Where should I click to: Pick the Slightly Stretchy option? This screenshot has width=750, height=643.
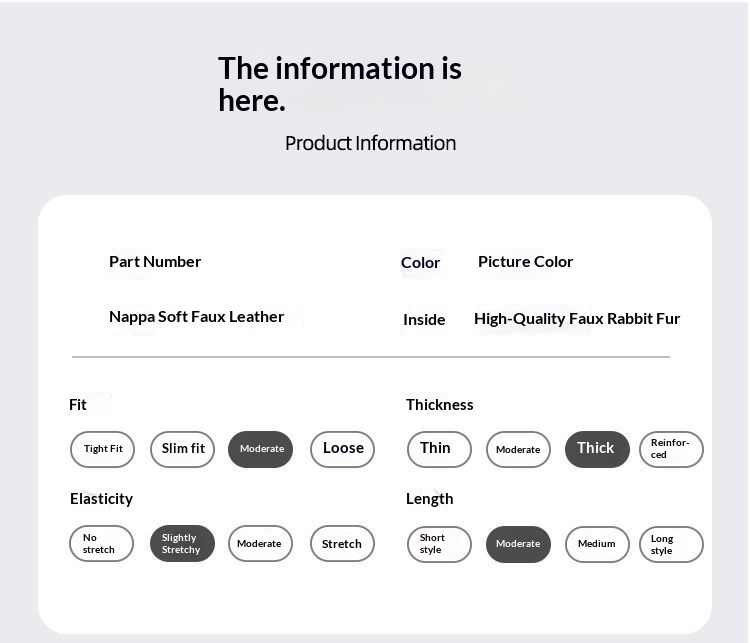(182, 544)
